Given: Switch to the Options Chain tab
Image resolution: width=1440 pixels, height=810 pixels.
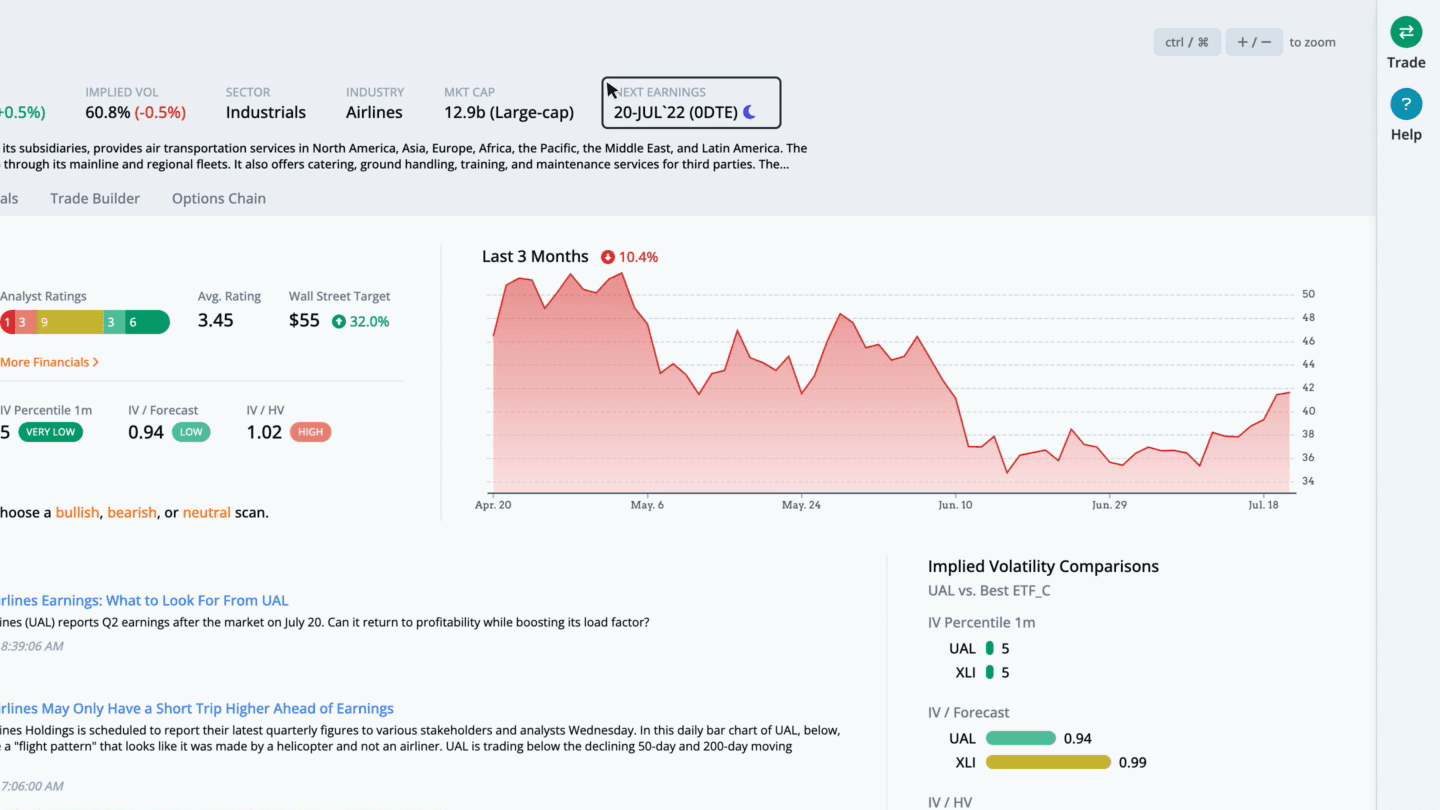Looking at the screenshot, I should (x=219, y=198).
